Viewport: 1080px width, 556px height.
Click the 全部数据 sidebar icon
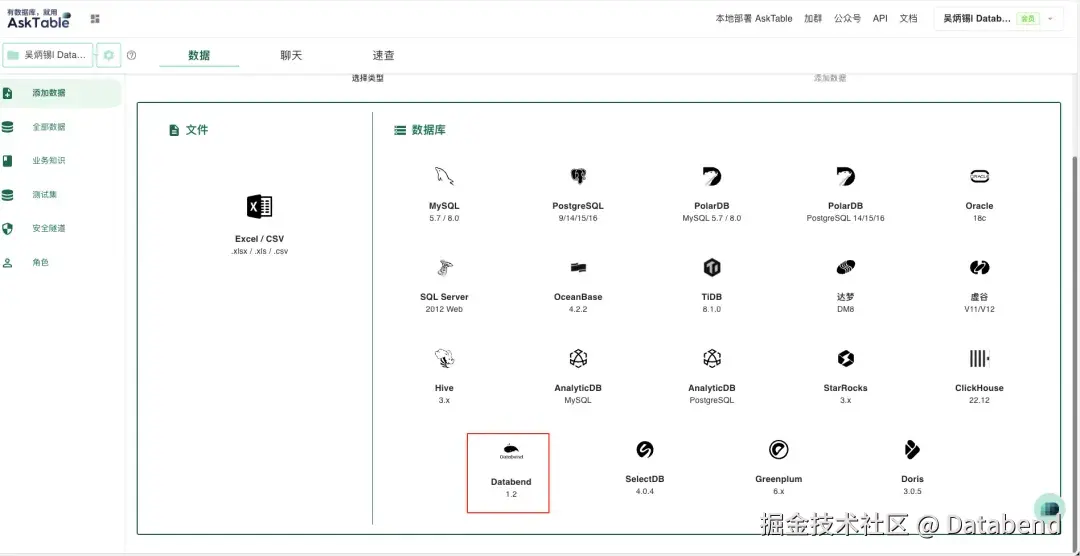click(x=8, y=127)
